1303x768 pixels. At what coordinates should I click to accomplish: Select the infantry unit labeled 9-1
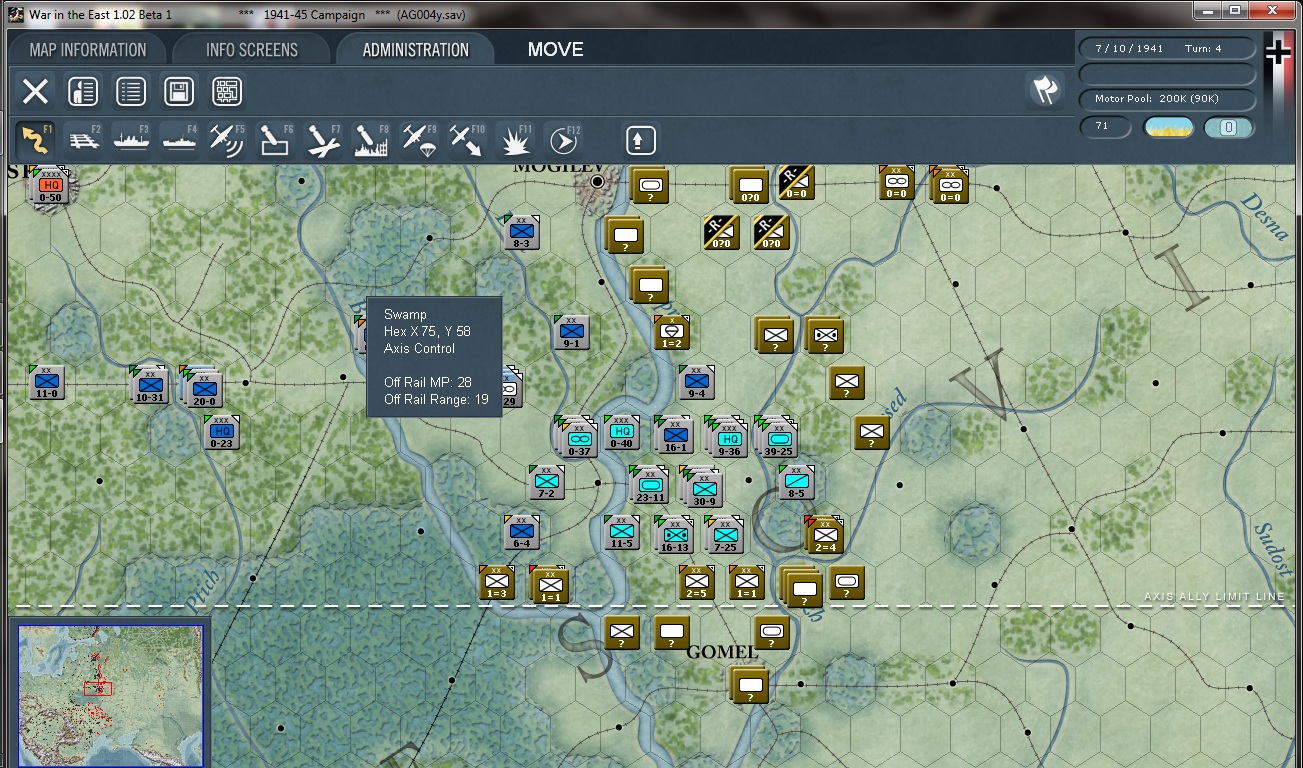[x=571, y=333]
